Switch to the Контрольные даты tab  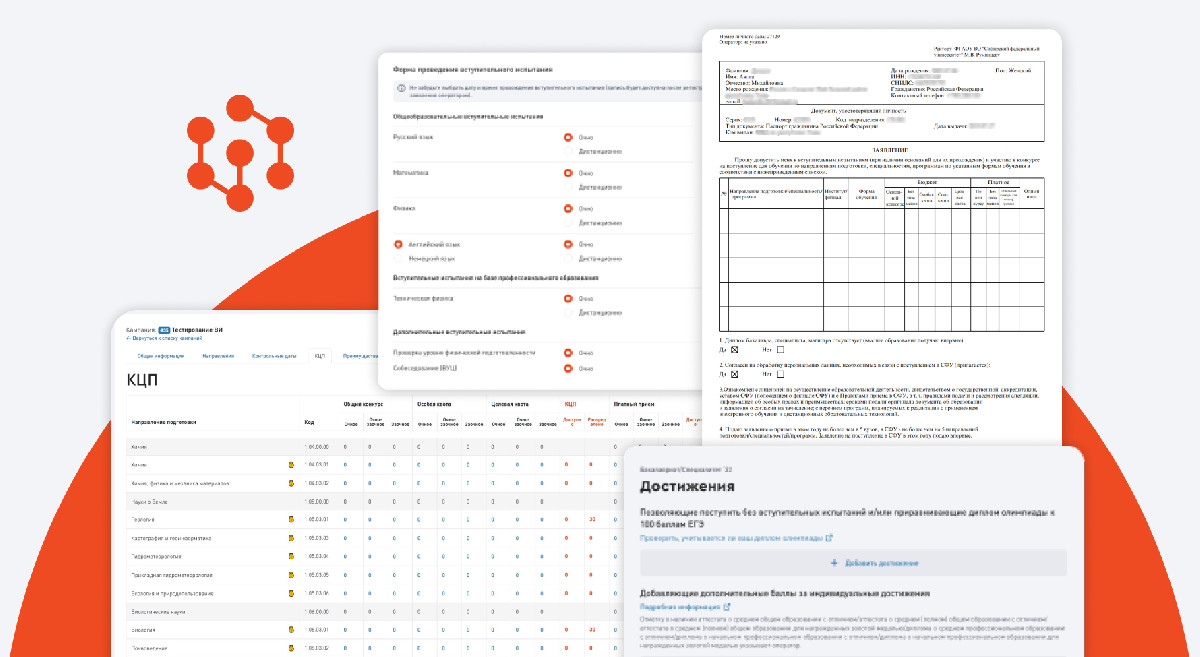(273, 355)
